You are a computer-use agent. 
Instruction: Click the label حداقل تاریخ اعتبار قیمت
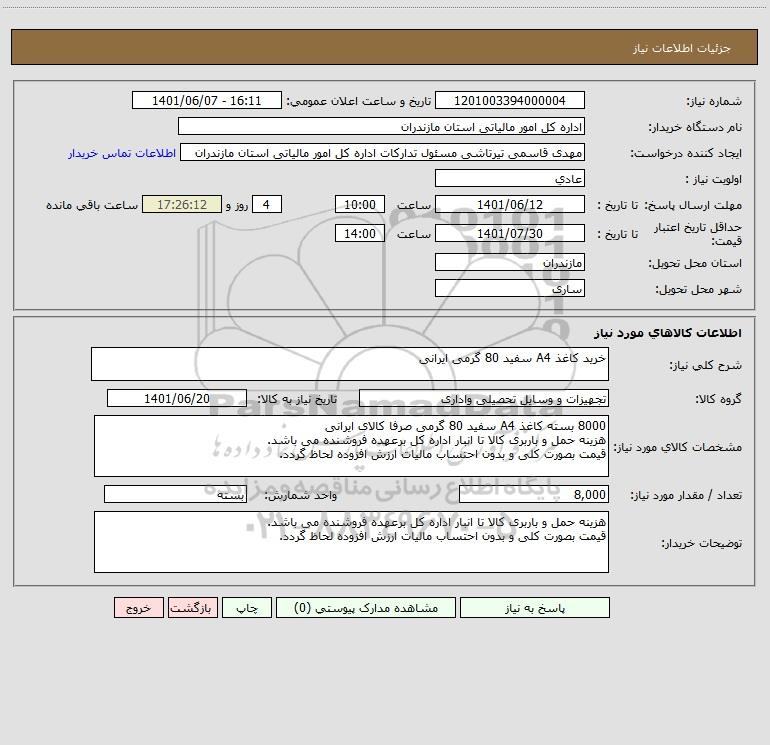[x=698, y=234]
